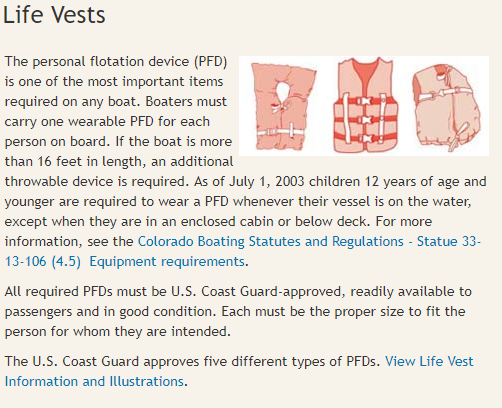Image resolution: width=502 pixels, height=408 pixels.
Task: Click the 'than 16 feet in length' text
Action: pos(75,162)
